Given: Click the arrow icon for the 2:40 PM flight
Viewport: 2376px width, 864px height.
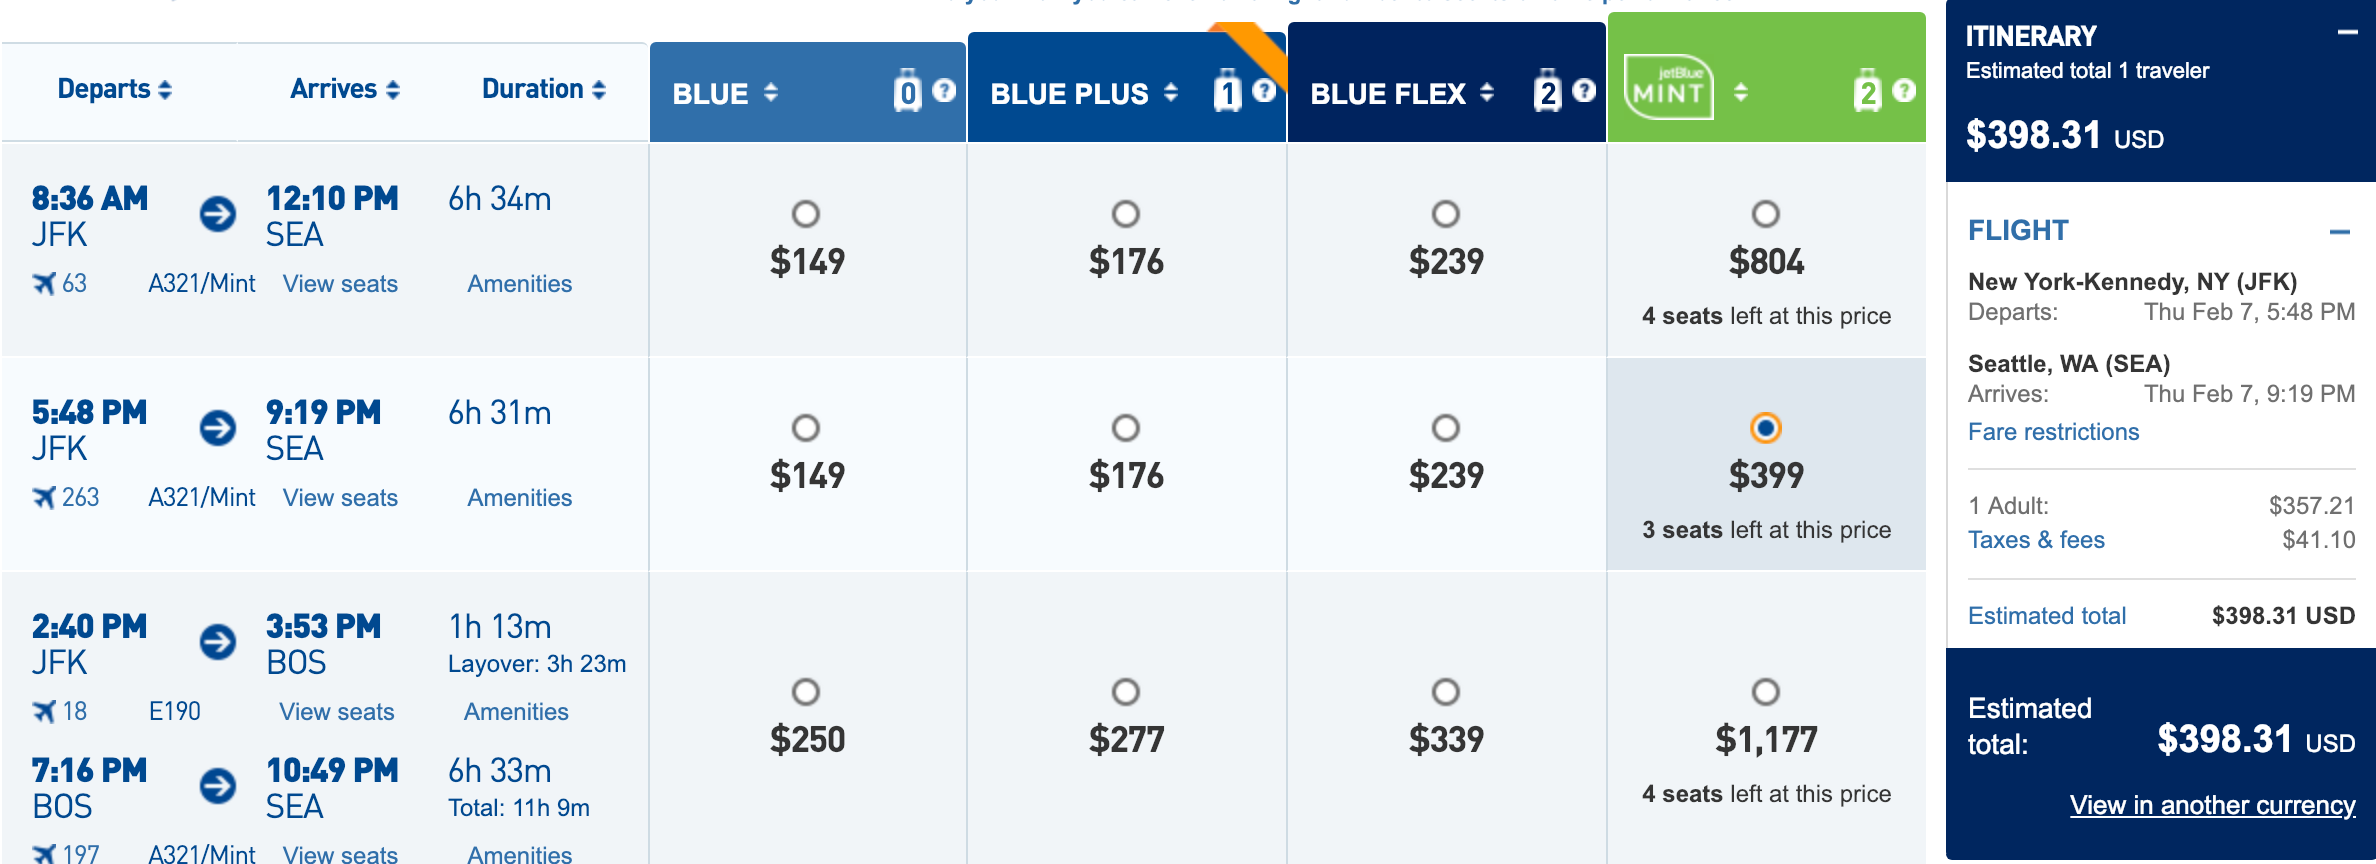Looking at the screenshot, I should [218, 642].
